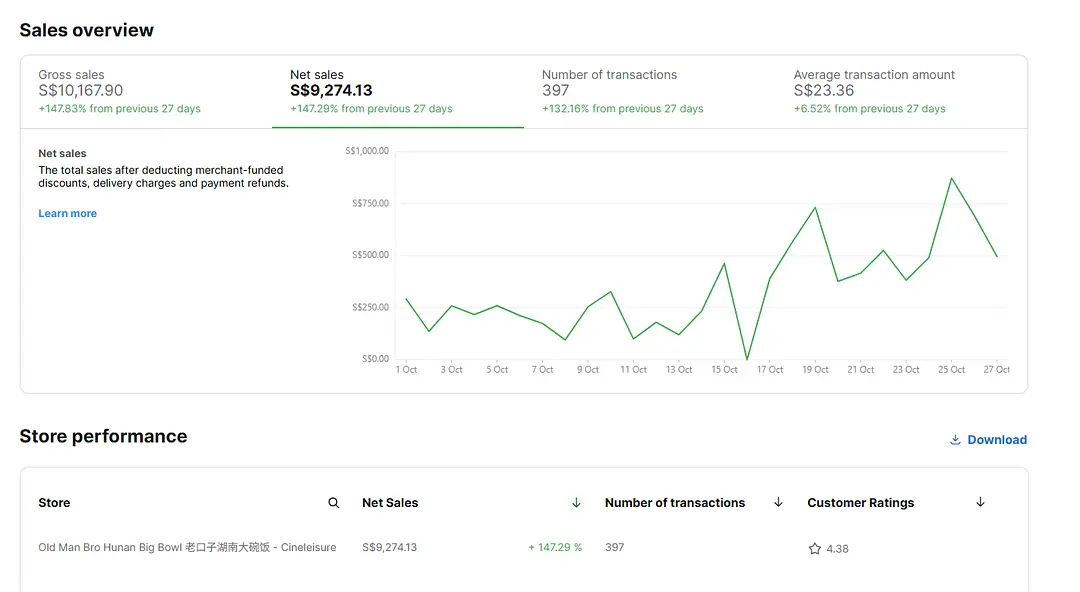Select the Net sales tab

click(x=397, y=91)
